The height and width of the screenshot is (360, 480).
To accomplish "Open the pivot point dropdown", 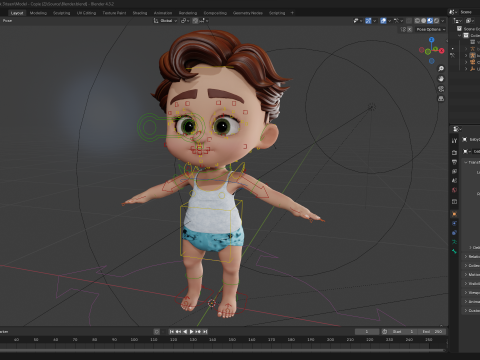I will (185, 21).
